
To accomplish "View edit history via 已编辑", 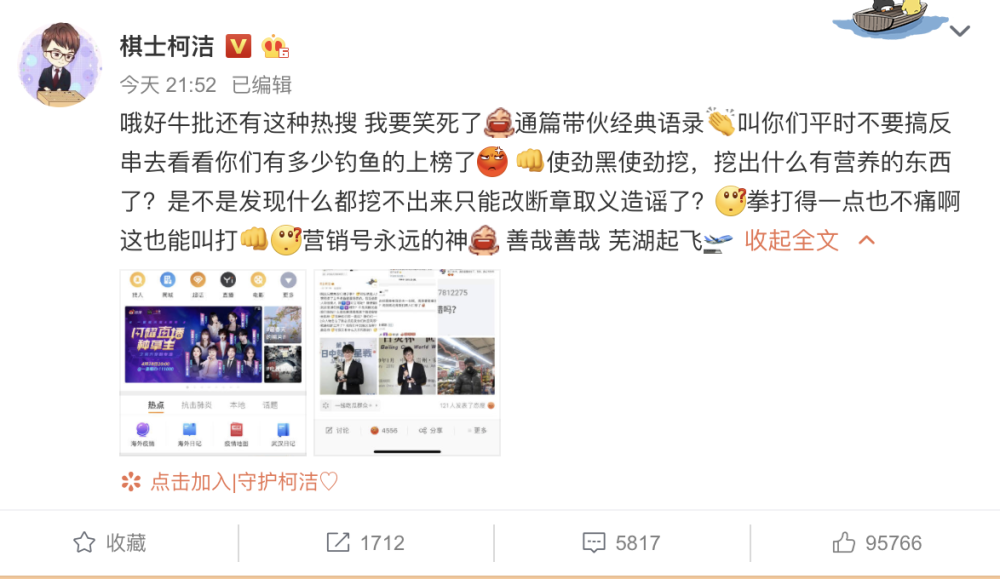I will point(261,85).
